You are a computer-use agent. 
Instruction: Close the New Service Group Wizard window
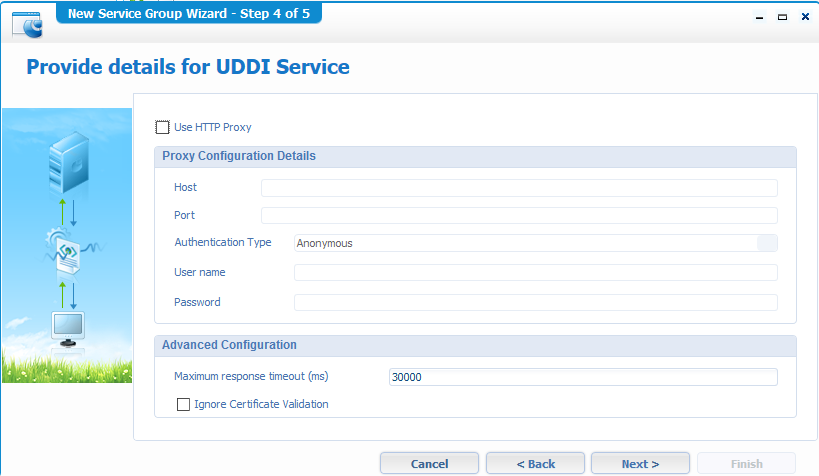805,17
